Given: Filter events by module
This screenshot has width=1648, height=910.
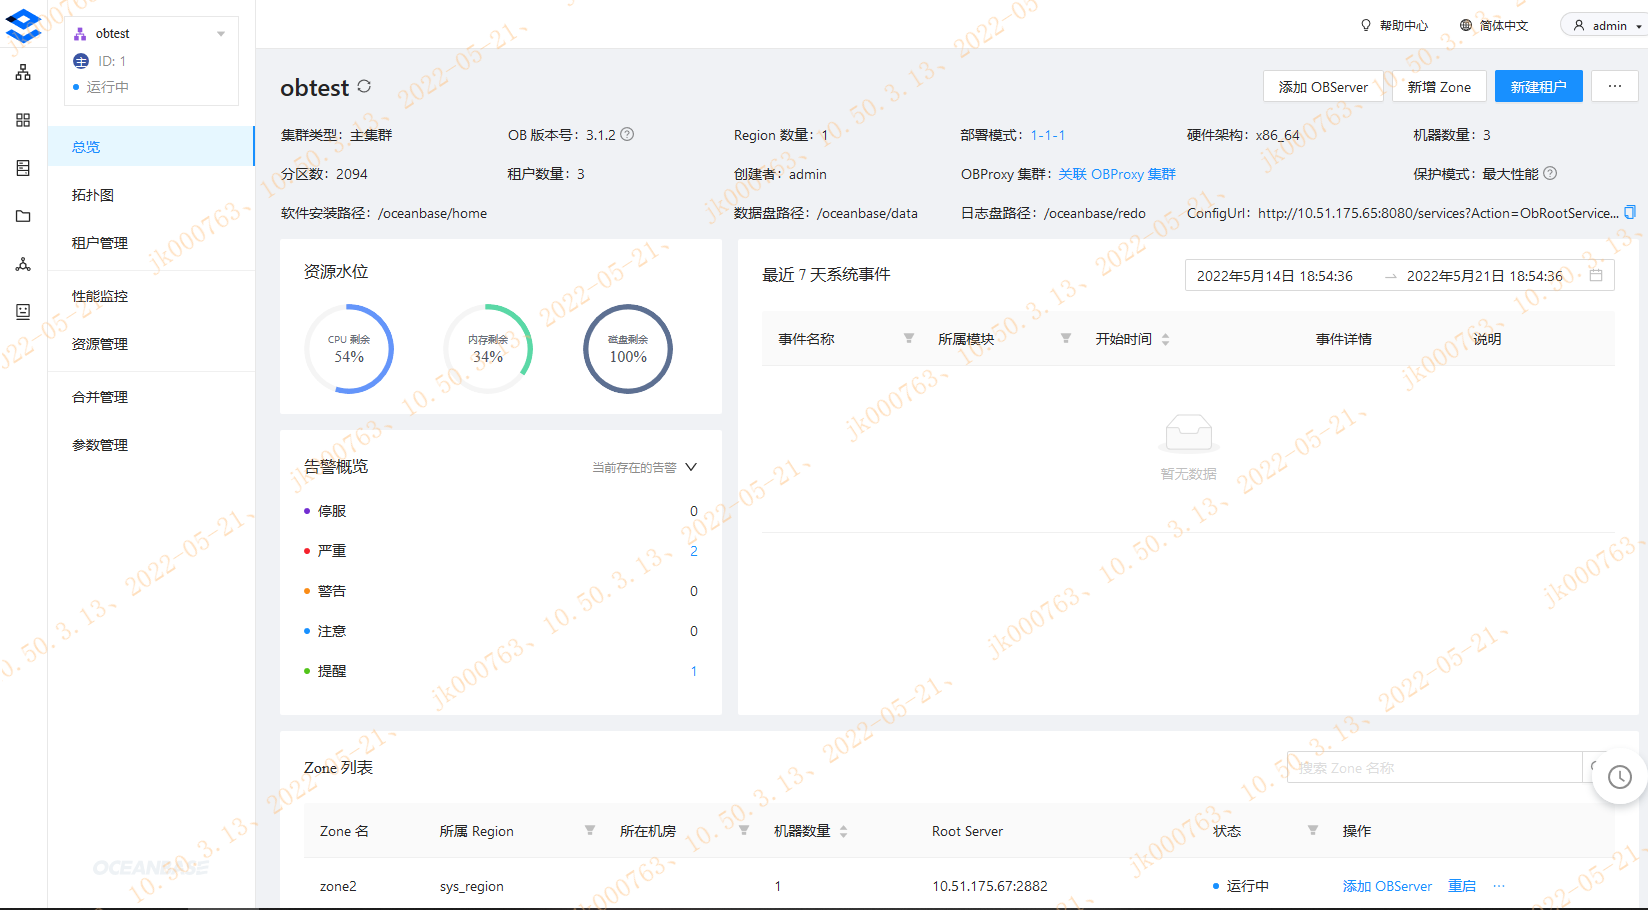Looking at the screenshot, I should [1066, 339].
